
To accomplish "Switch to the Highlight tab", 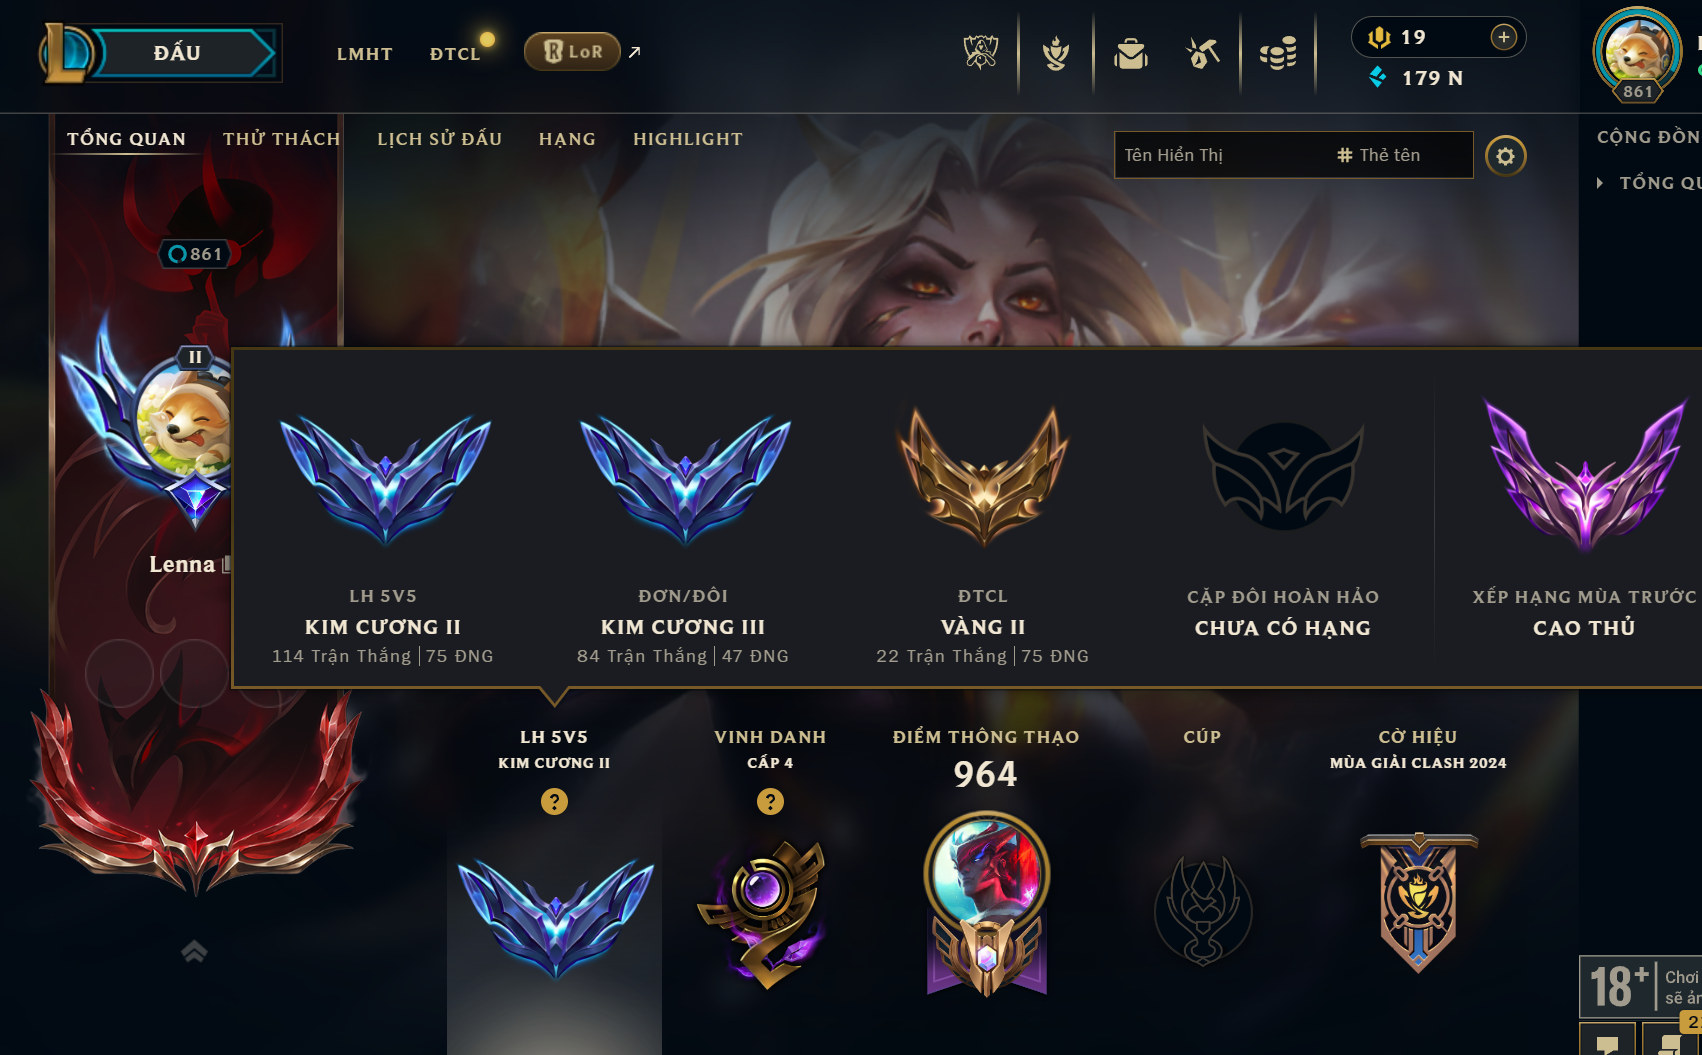I will coord(688,139).
